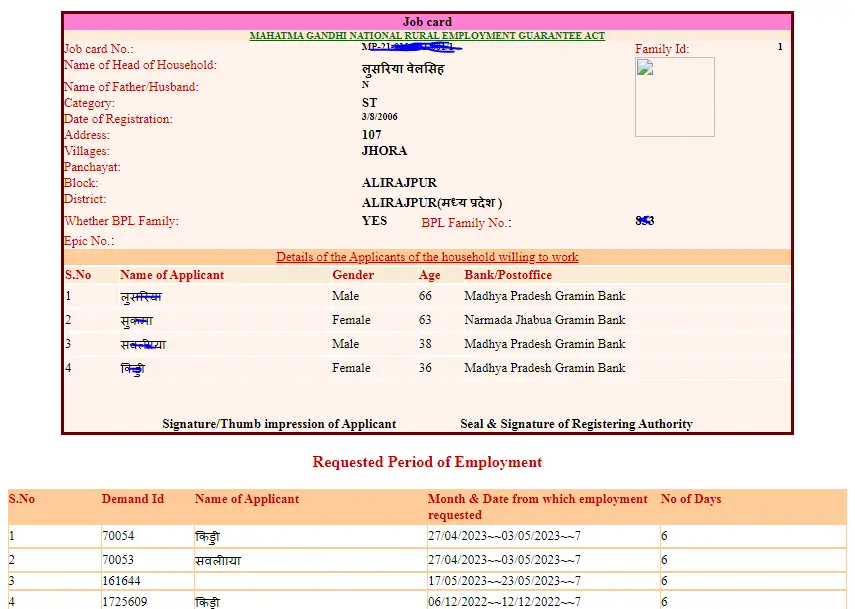The image size is (855, 609).
Task: Click age 66 in applicant row 1
Action: coord(425,296)
